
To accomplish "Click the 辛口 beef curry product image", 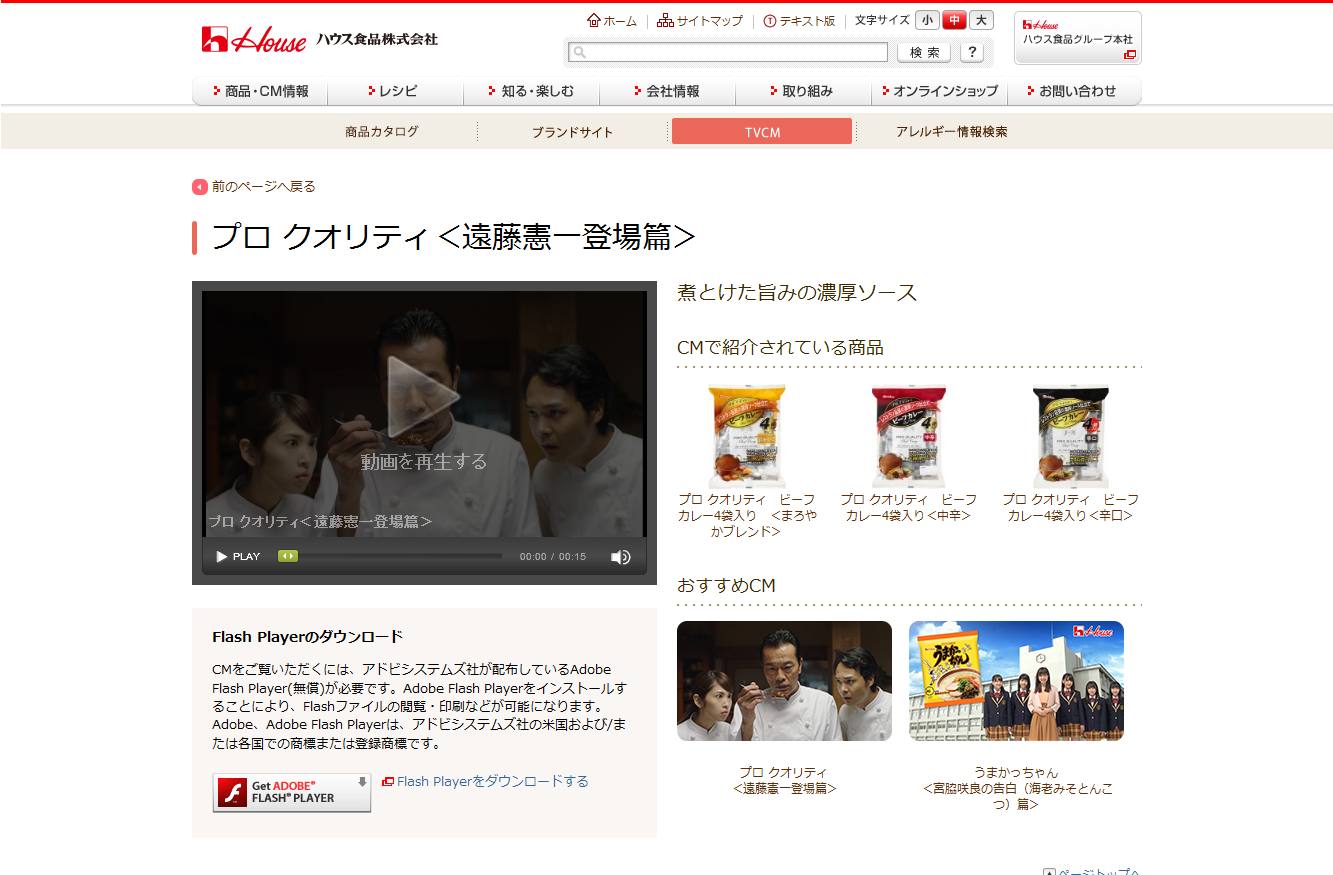I will (1071, 436).
